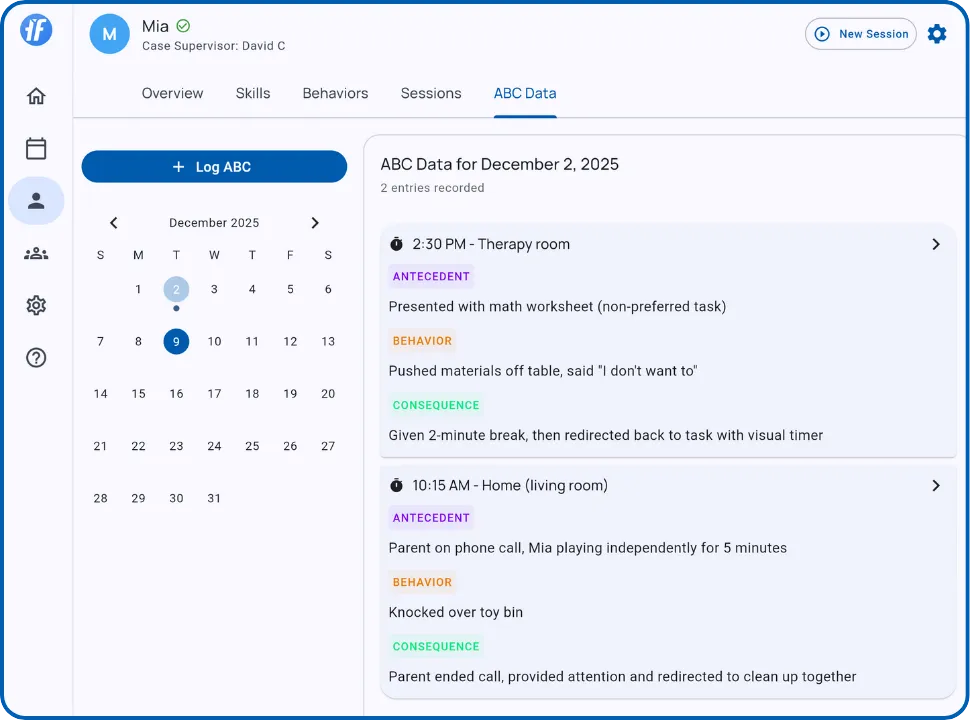Advance the calendar to January
This screenshot has width=970, height=720.
point(315,222)
